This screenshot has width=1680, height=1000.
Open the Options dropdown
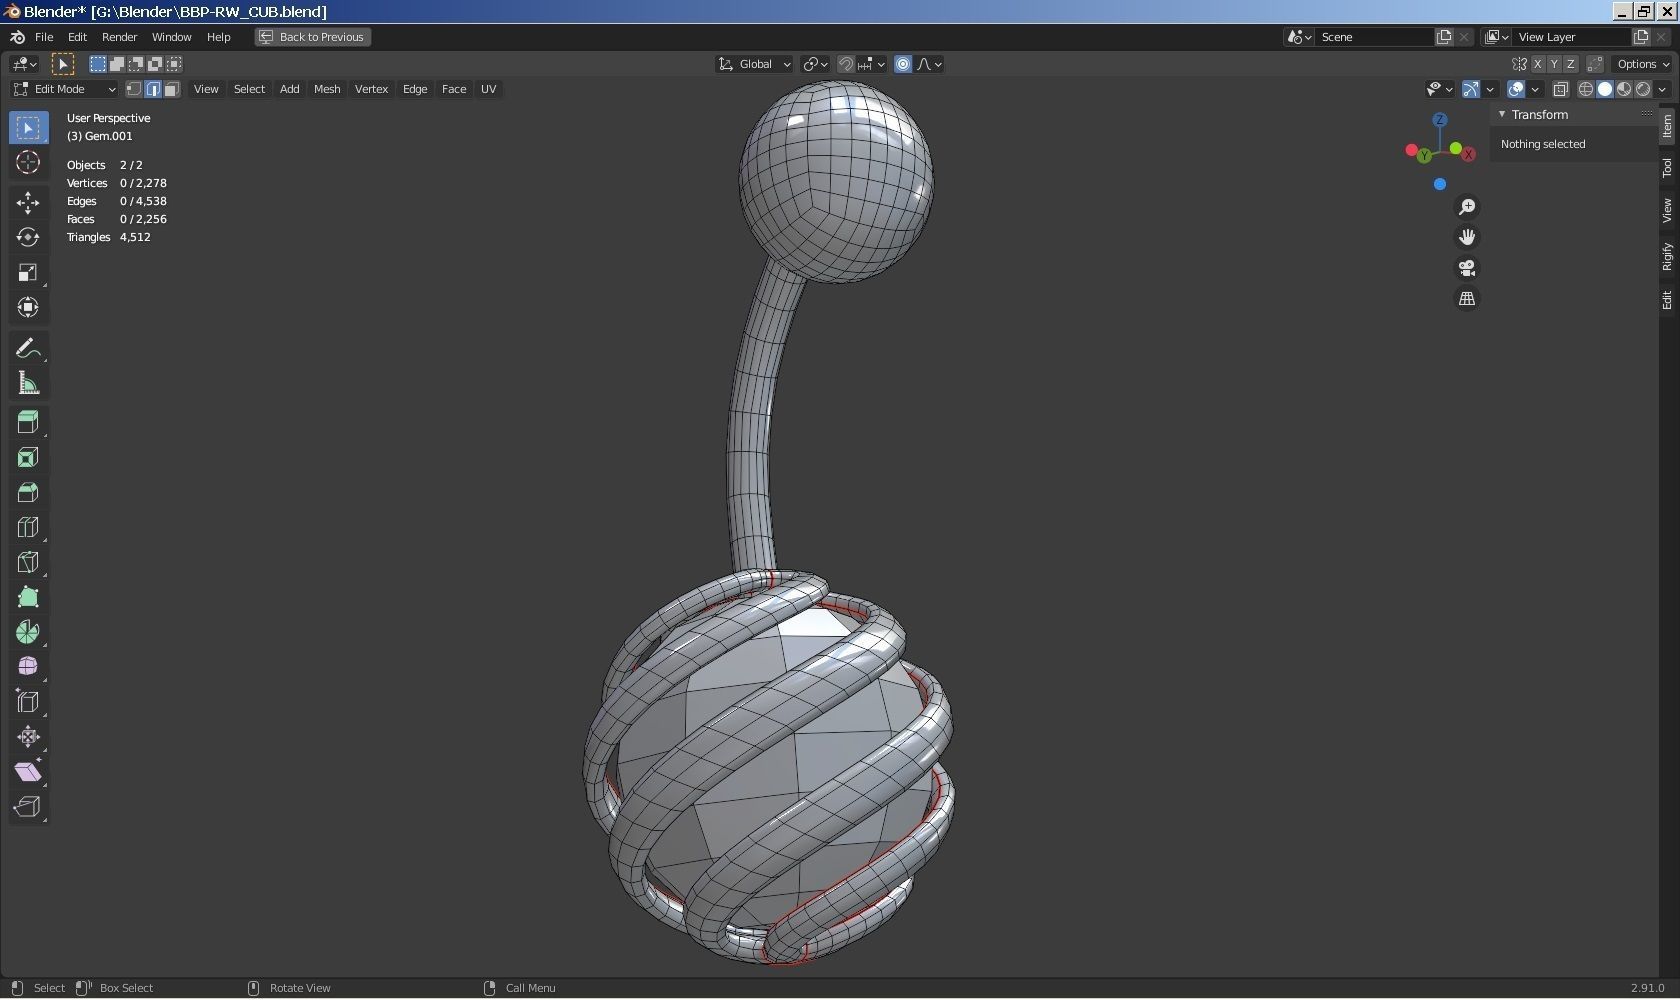1643,64
